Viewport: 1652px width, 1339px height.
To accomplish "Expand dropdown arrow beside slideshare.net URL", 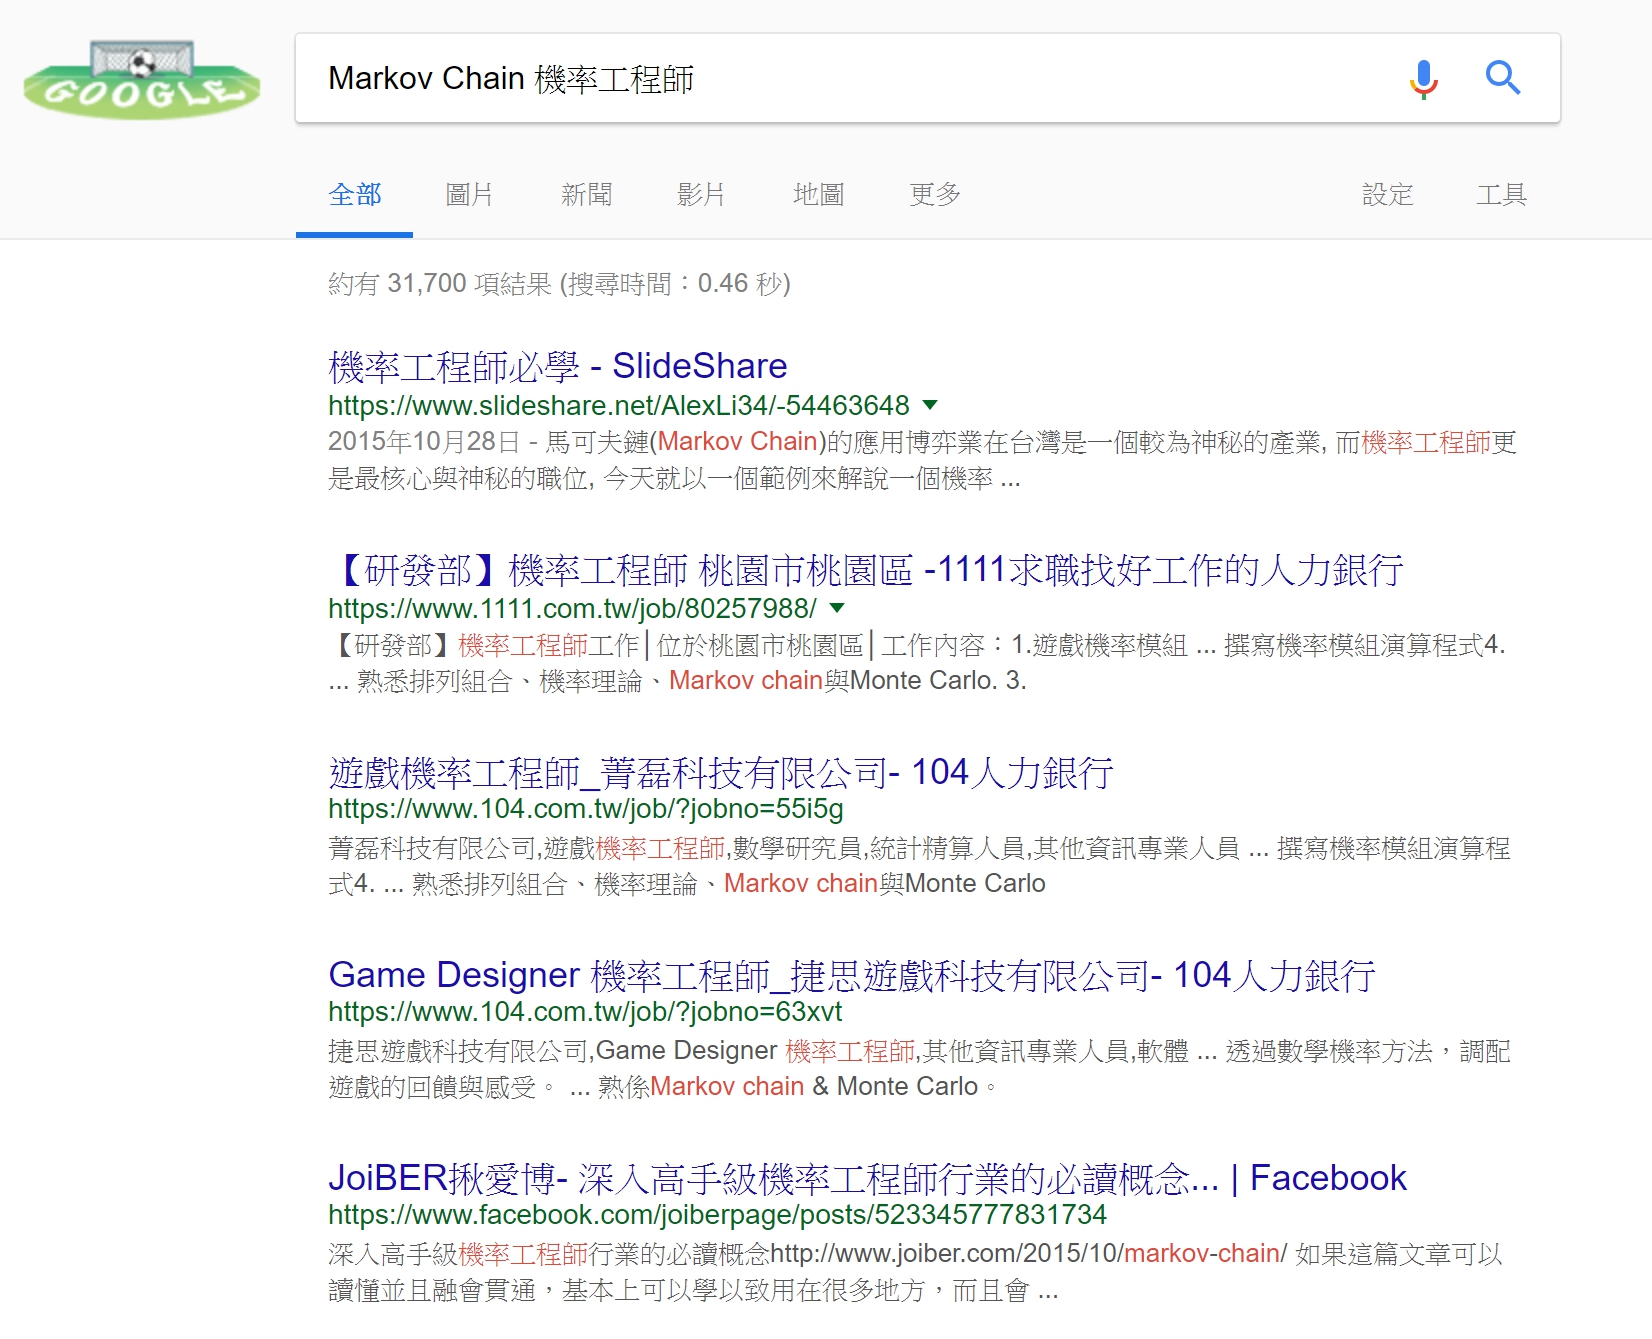I will [930, 405].
